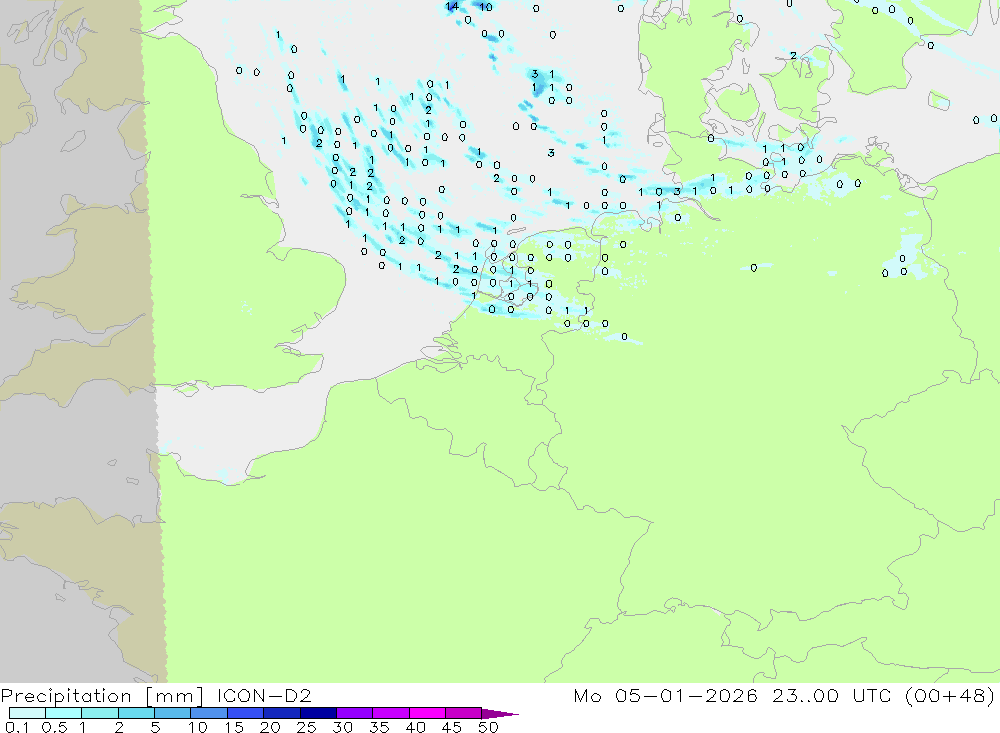
Task: Click the 'ICON-D2' model name text
Action: 264,695
